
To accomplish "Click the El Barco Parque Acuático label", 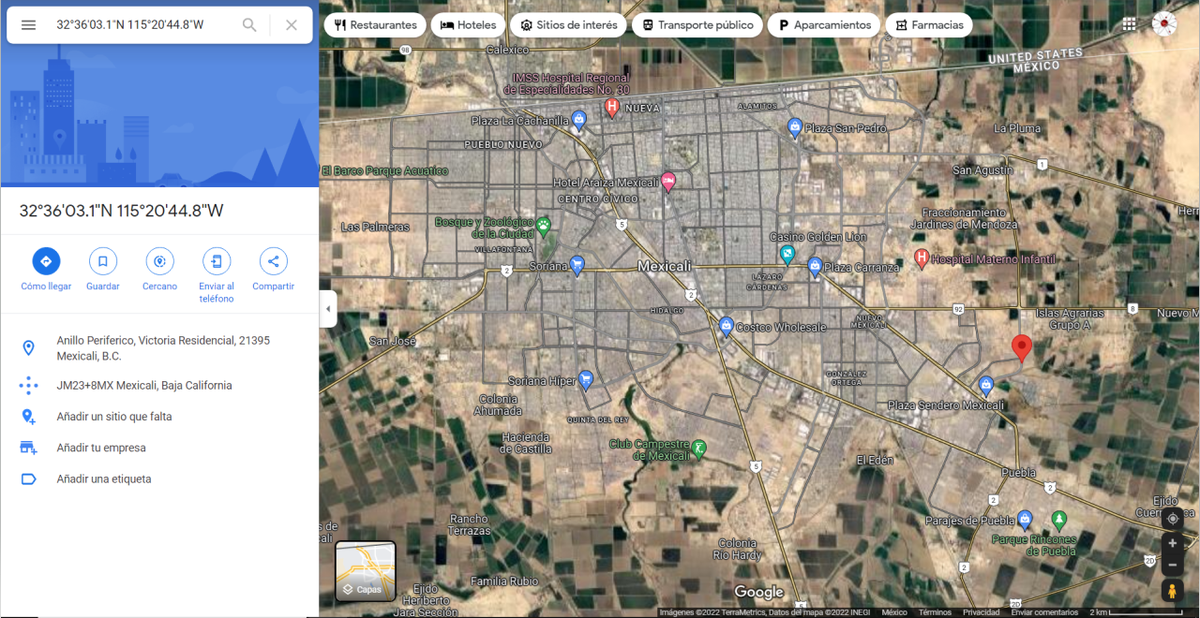I will (x=385, y=171).
